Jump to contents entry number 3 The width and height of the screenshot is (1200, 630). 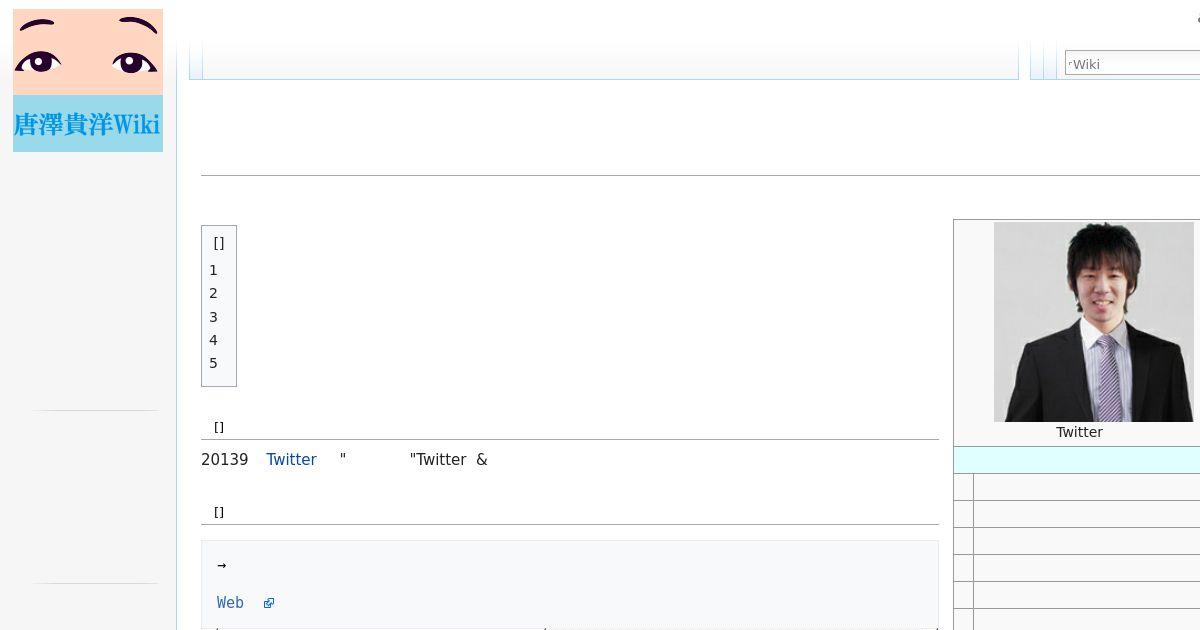(x=213, y=317)
